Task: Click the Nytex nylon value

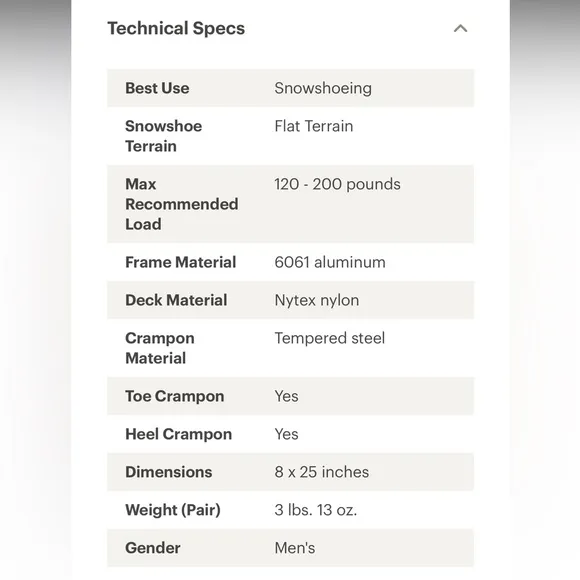Action: pyautogui.click(x=317, y=300)
